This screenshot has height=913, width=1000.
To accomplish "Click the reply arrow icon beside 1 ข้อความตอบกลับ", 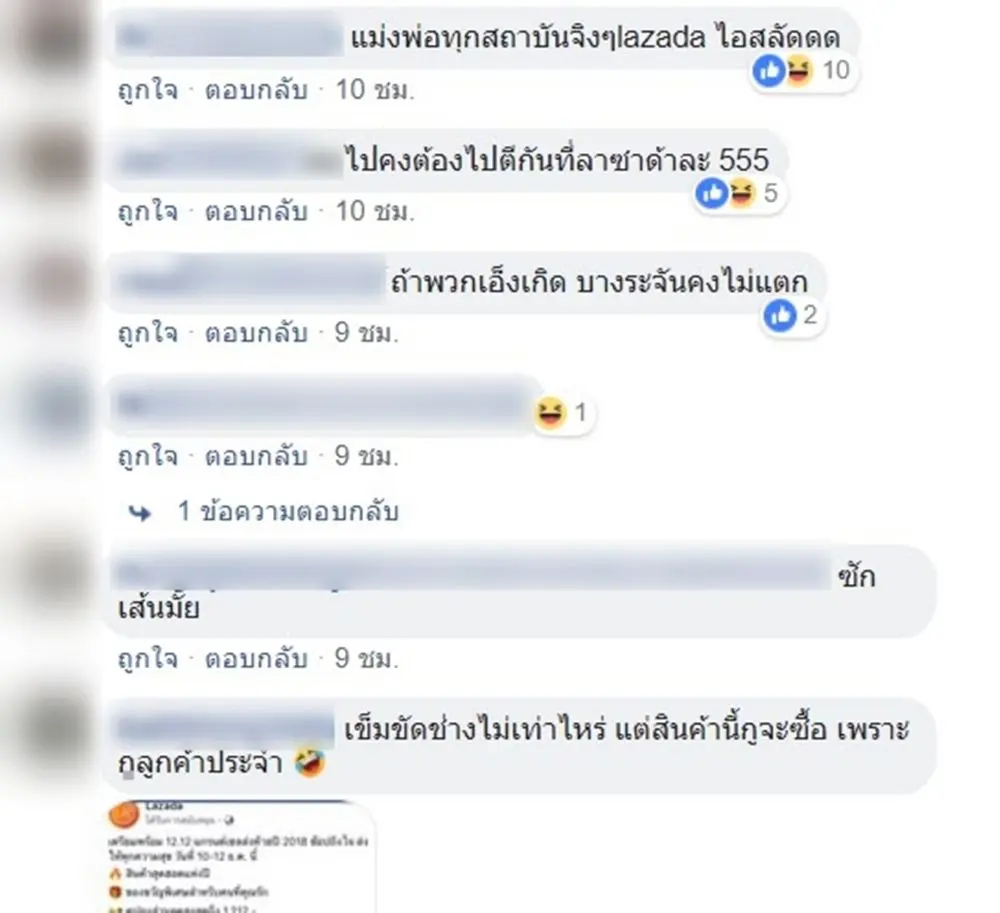I will tap(140, 513).
